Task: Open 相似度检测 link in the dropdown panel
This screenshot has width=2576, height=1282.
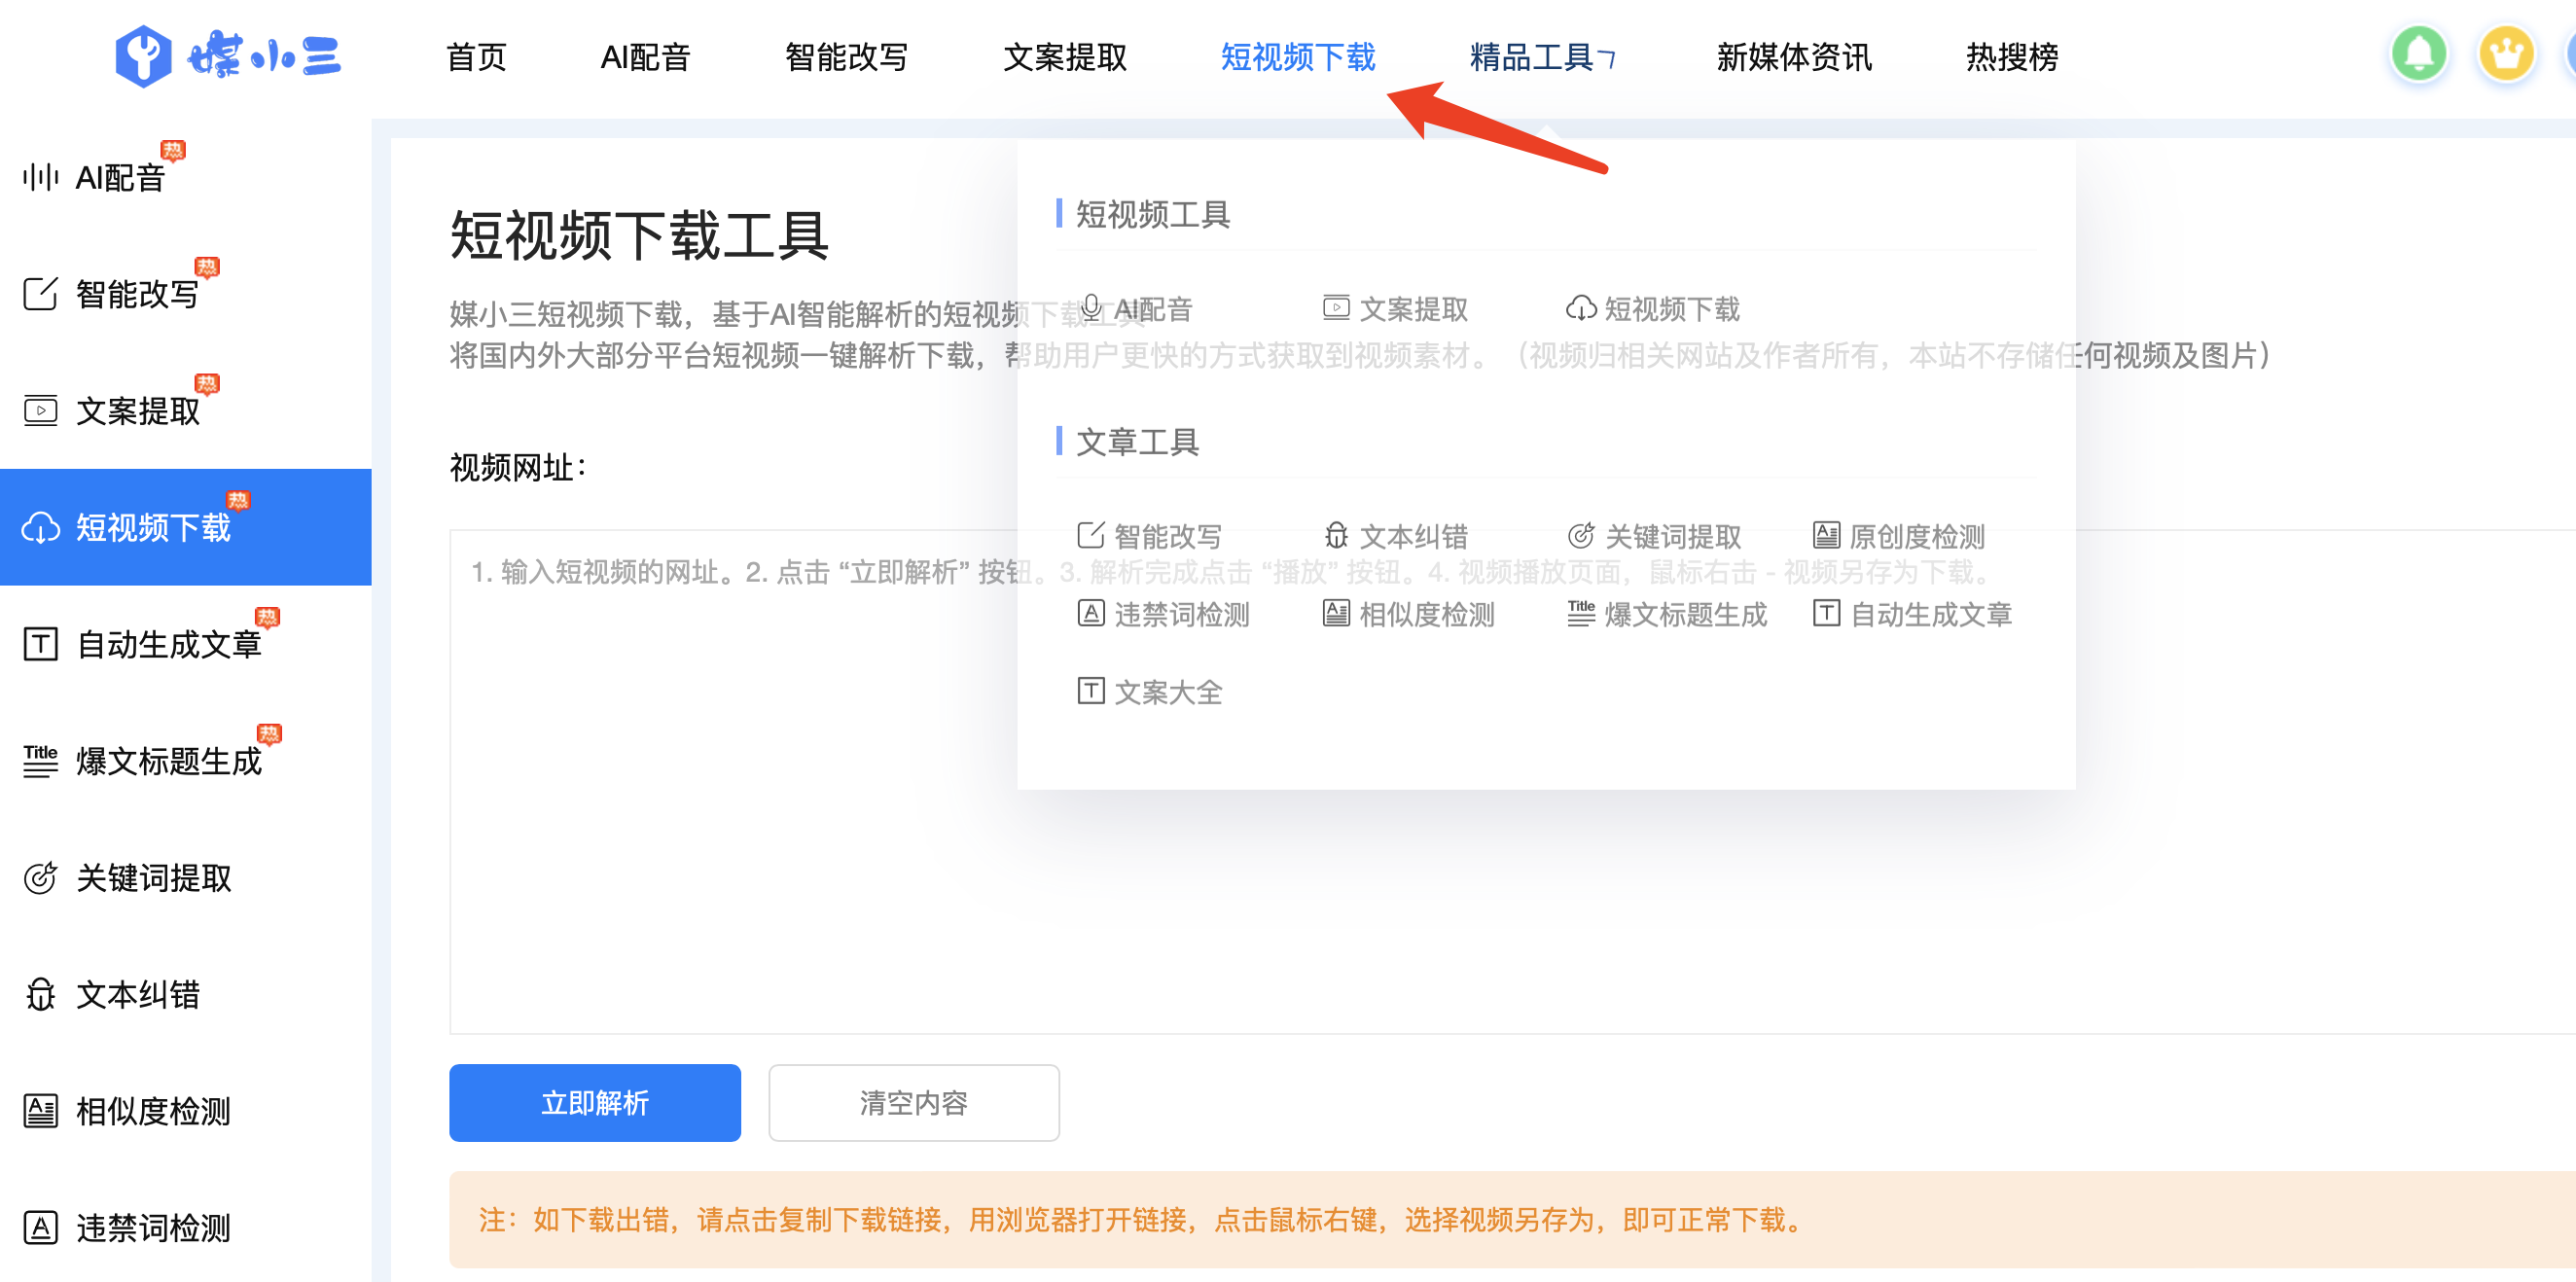Action: click(1409, 614)
